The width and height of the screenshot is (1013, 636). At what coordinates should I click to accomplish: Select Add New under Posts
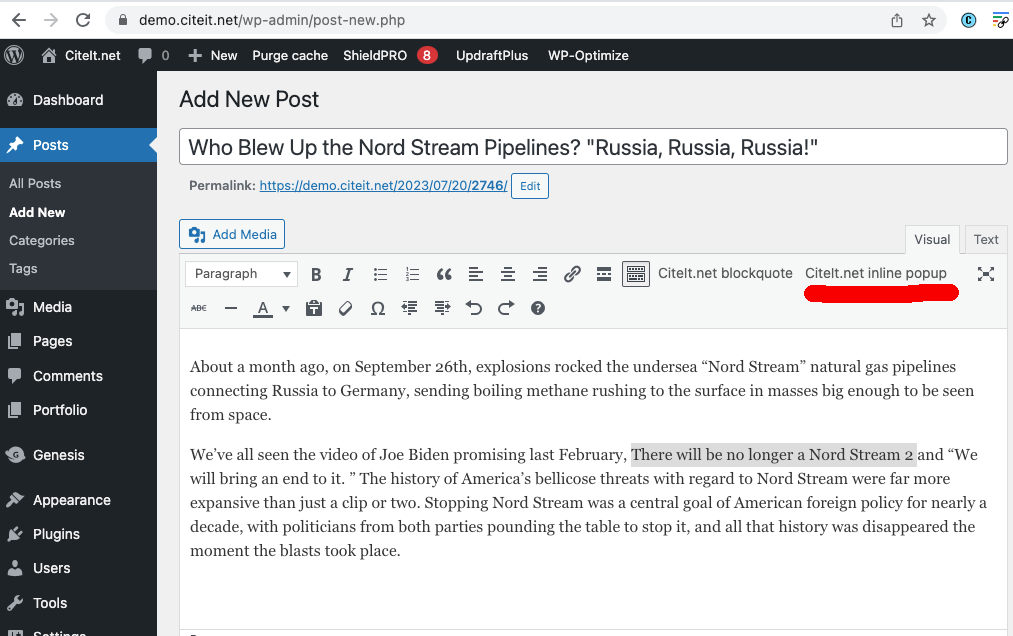pyautogui.click(x=37, y=213)
